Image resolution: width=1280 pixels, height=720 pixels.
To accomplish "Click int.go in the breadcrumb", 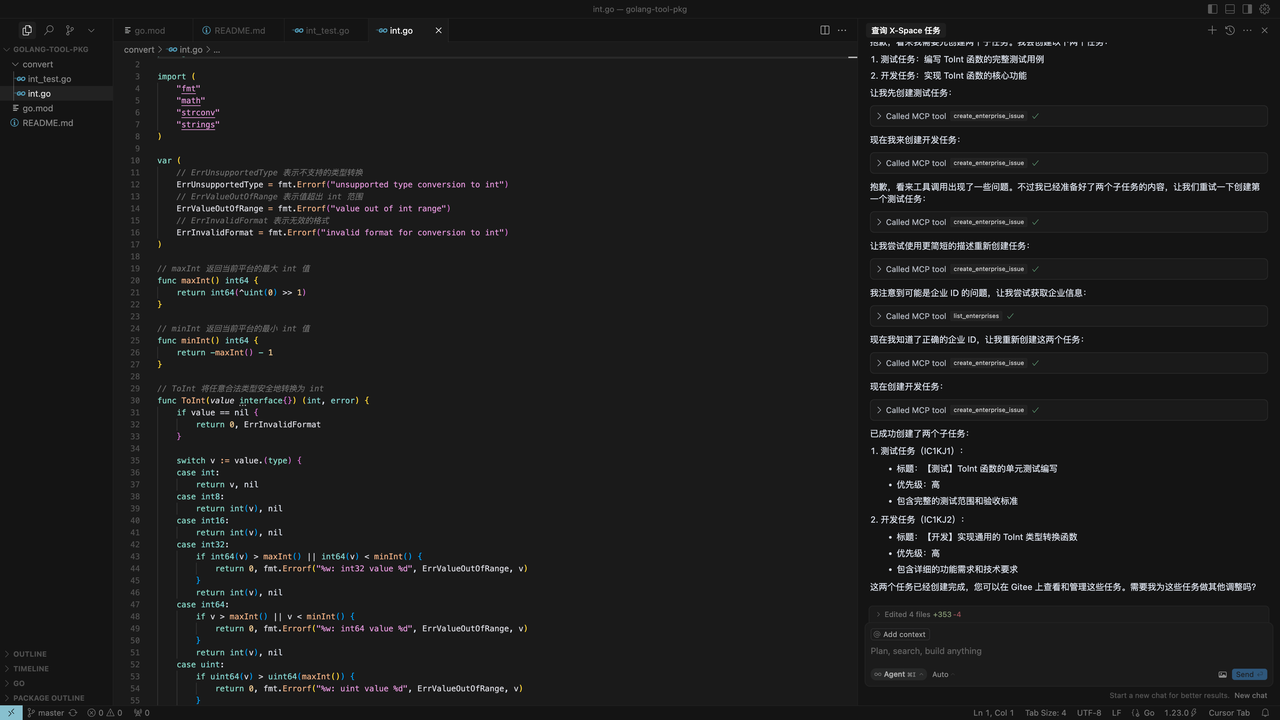I will point(185,49).
